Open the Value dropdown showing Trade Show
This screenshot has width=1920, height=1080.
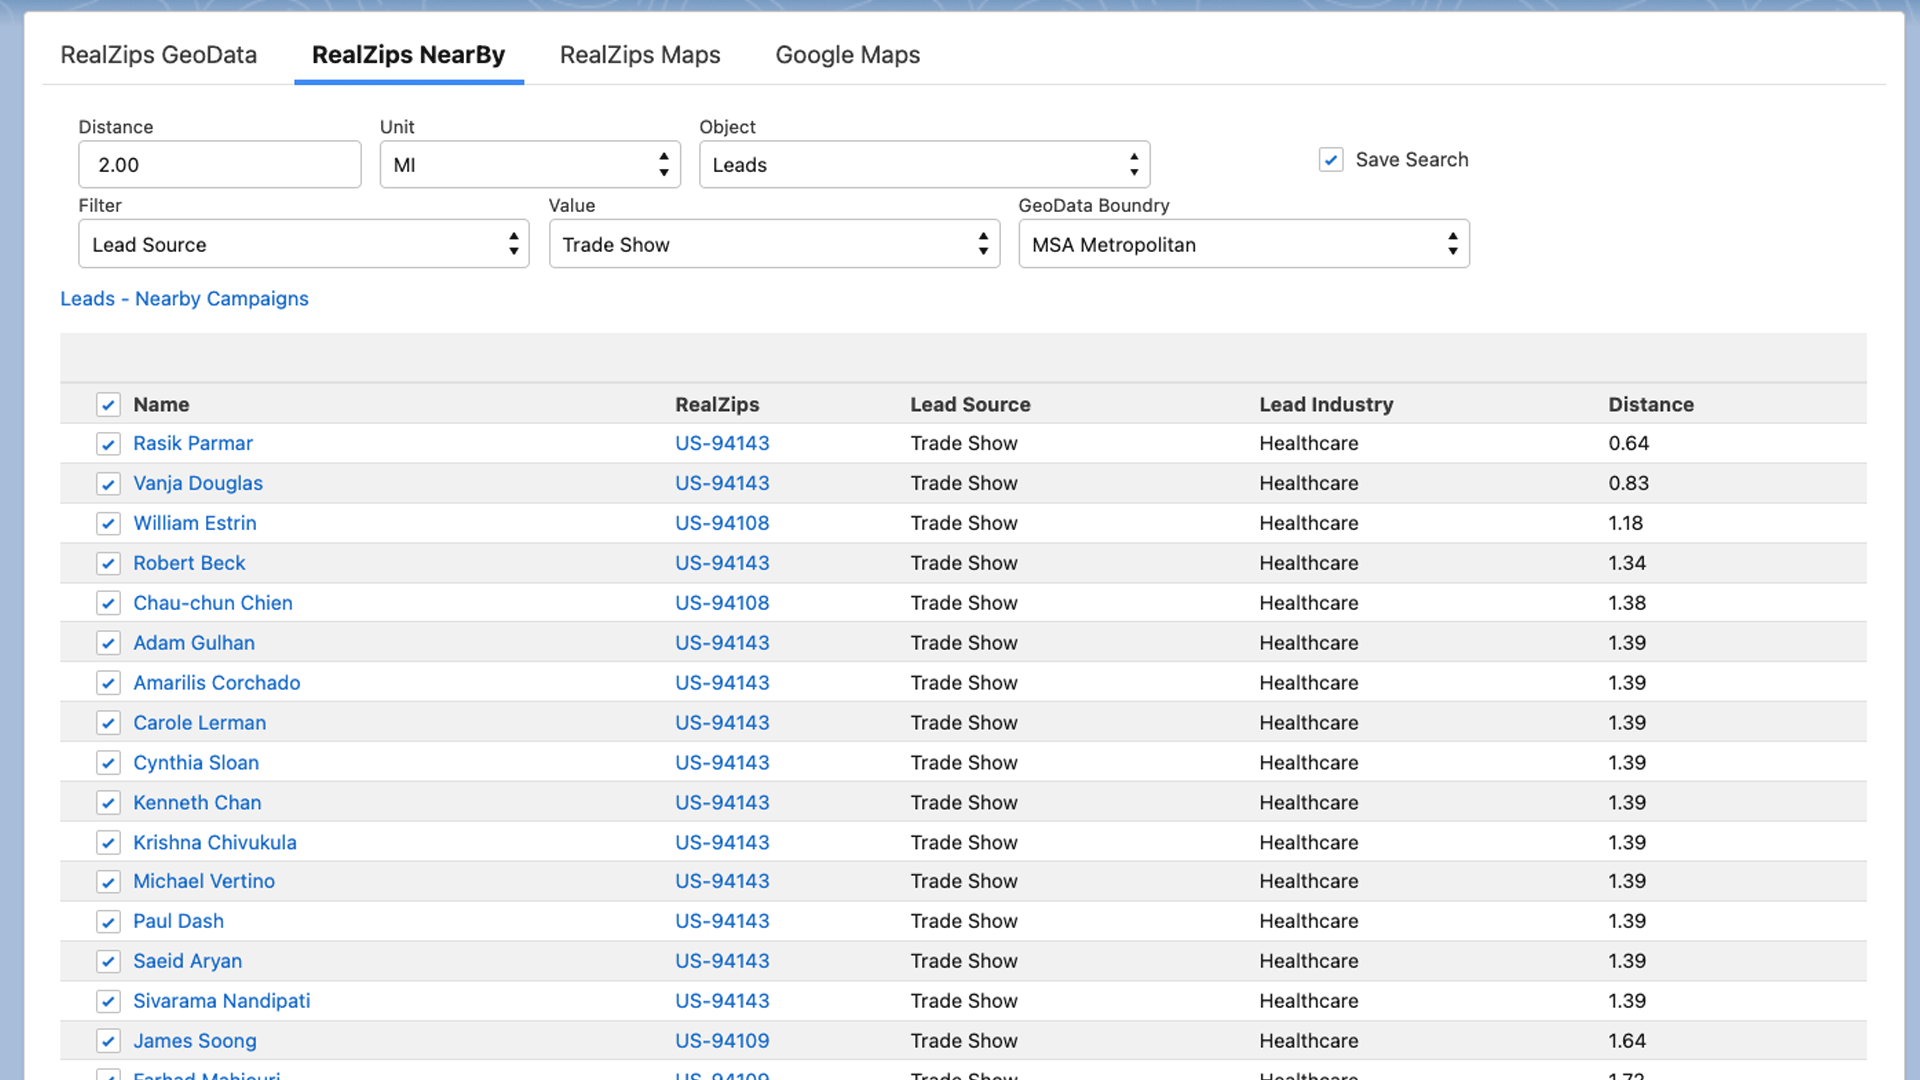click(774, 244)
